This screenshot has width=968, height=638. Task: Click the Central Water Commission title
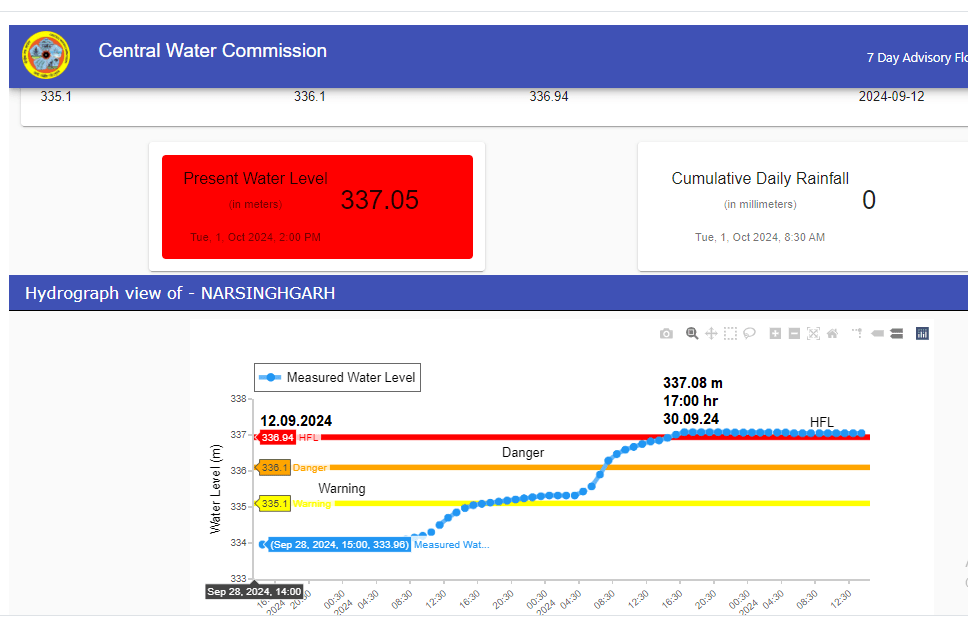tap(212, 51)
